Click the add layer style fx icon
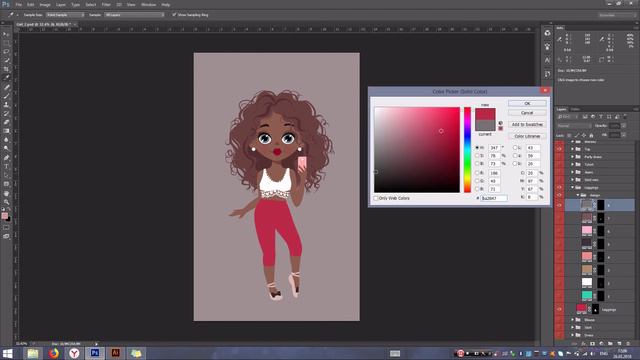Image resolution: width=640 pixels, height=360 pixels. tap(584, 344)
